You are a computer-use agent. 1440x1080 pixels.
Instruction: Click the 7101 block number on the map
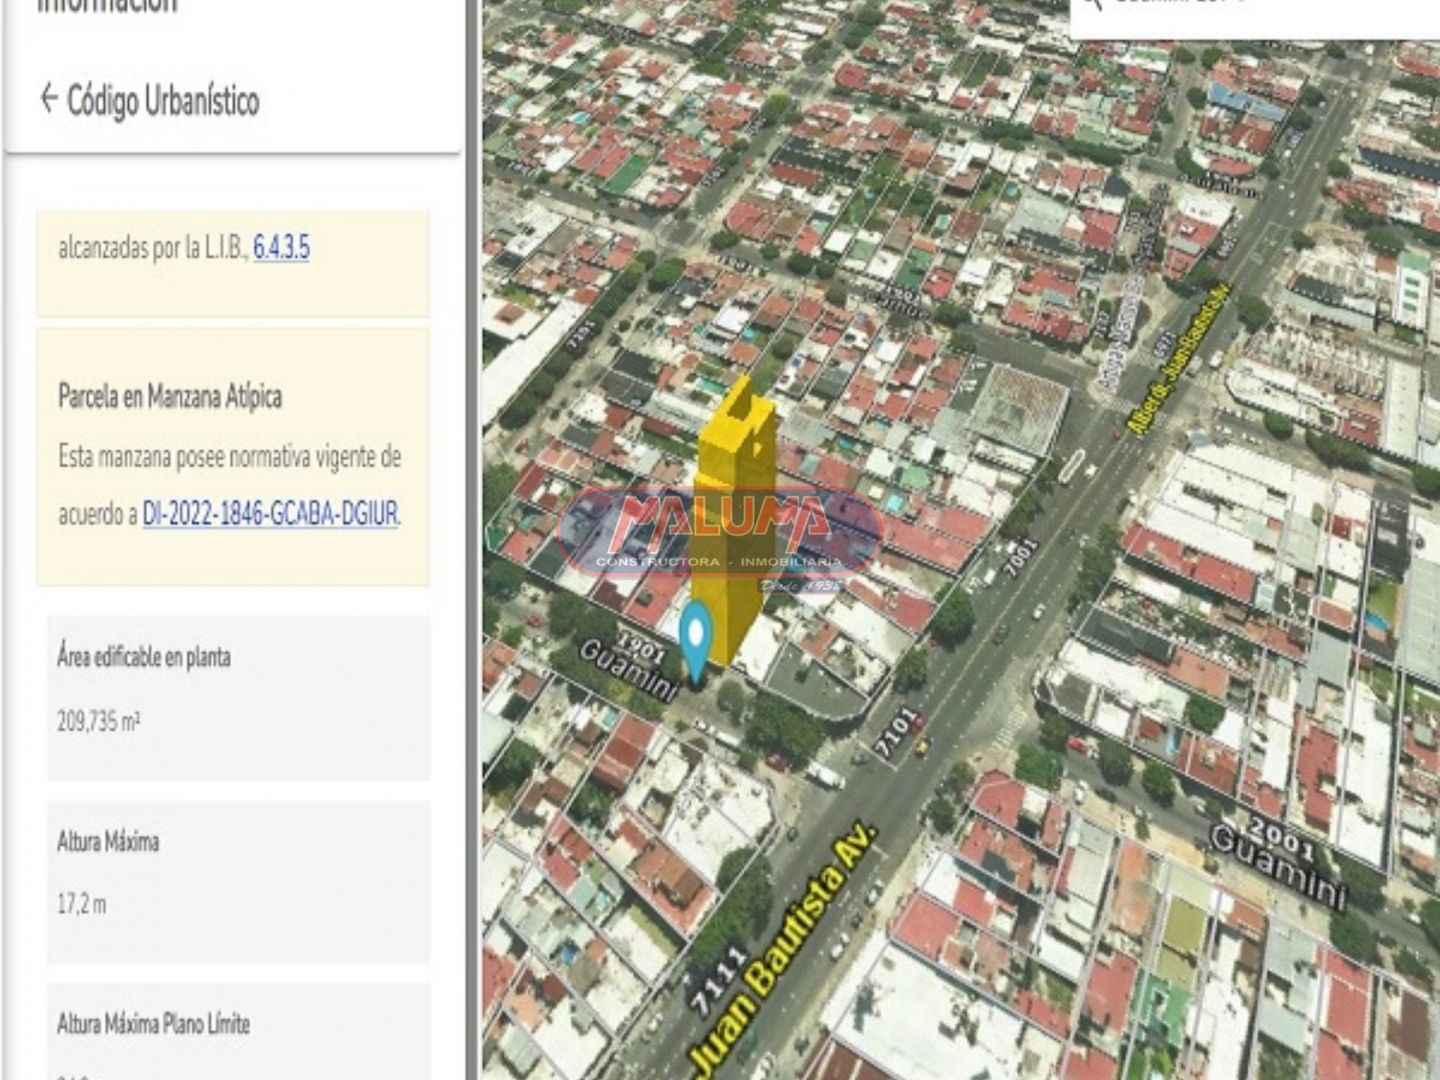(894, 732)
